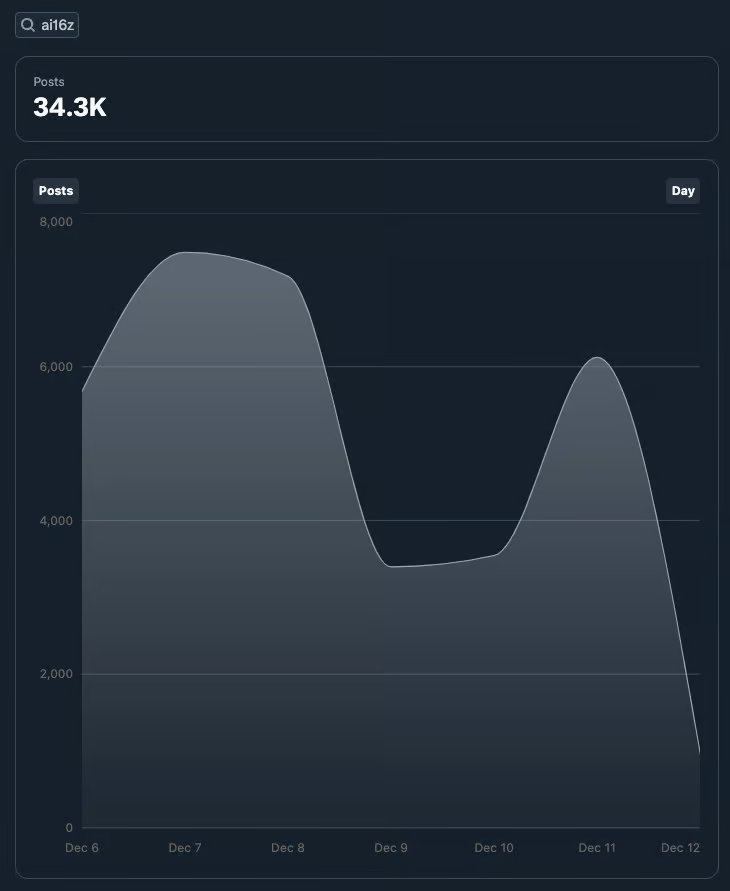This screenshot has width=730, height=891.
Task: Click the Dec 6 date axis label
Action: tap(82, 848)
